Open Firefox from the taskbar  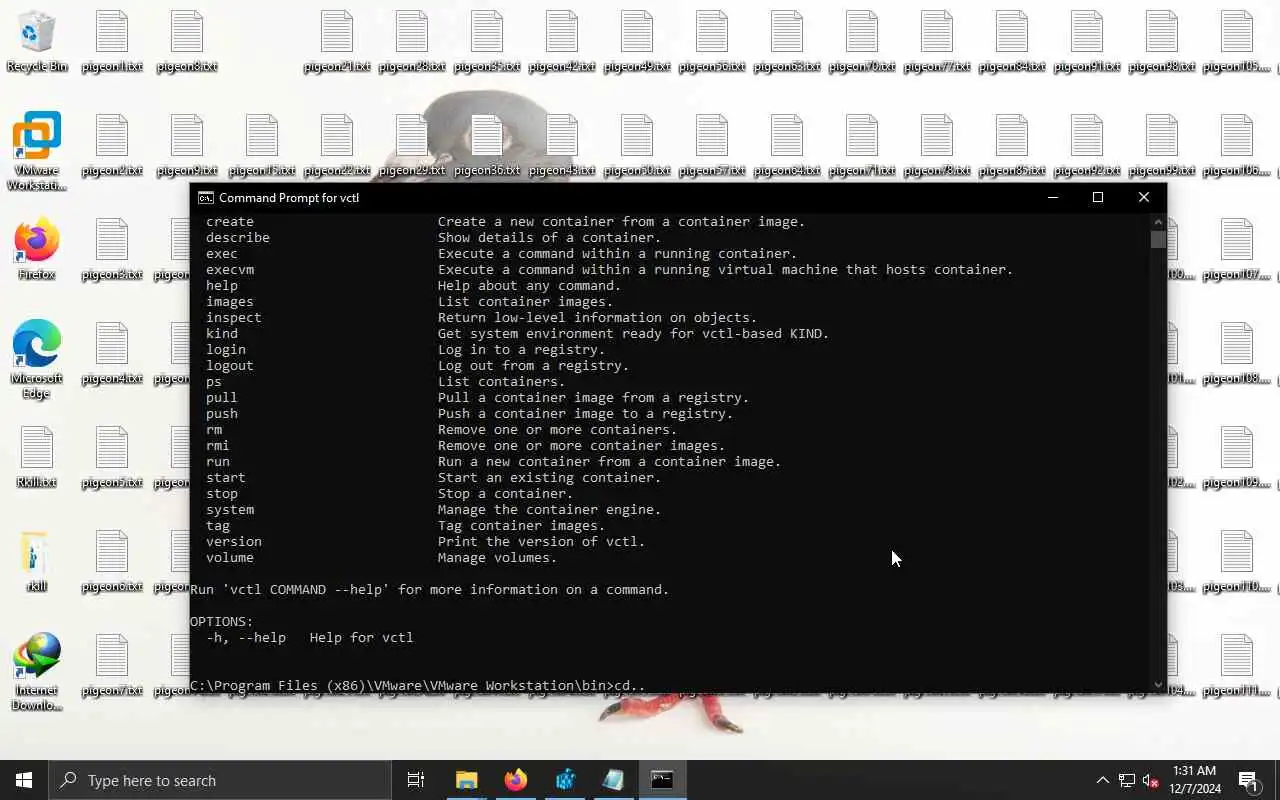[515, 780]
